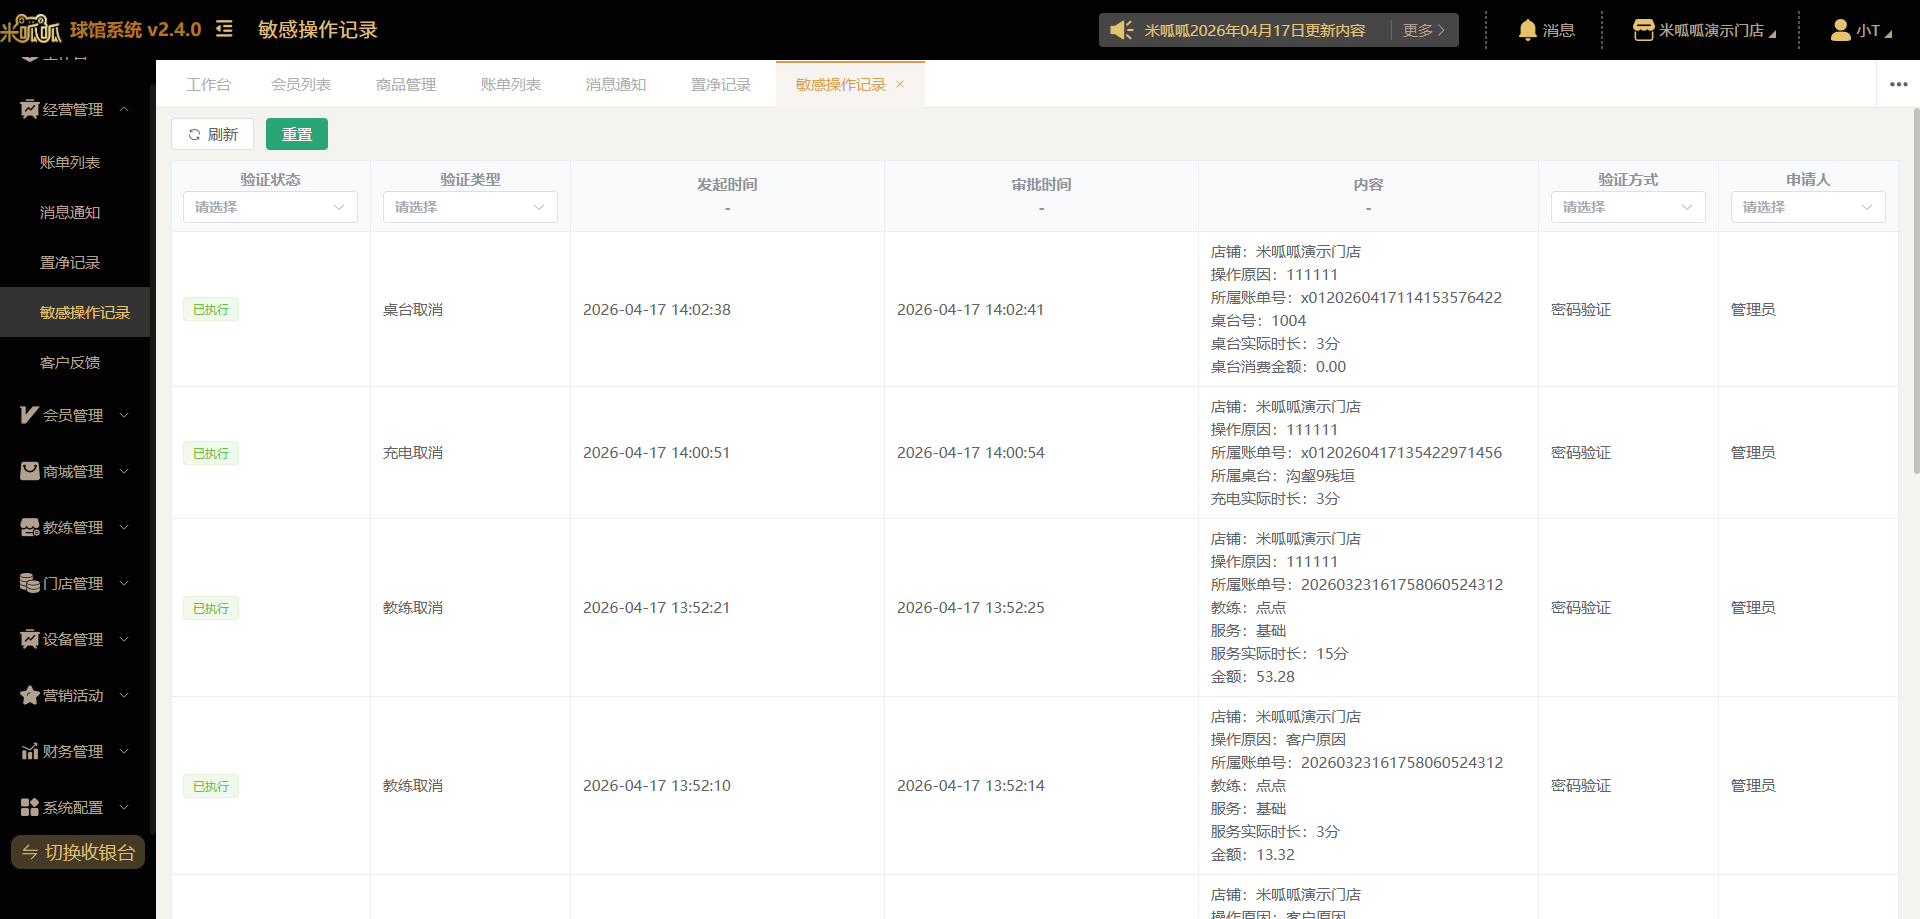The image size is (1920, 919).
Task: Switch to the 工作台 tab
Action: tap(208, 84)
